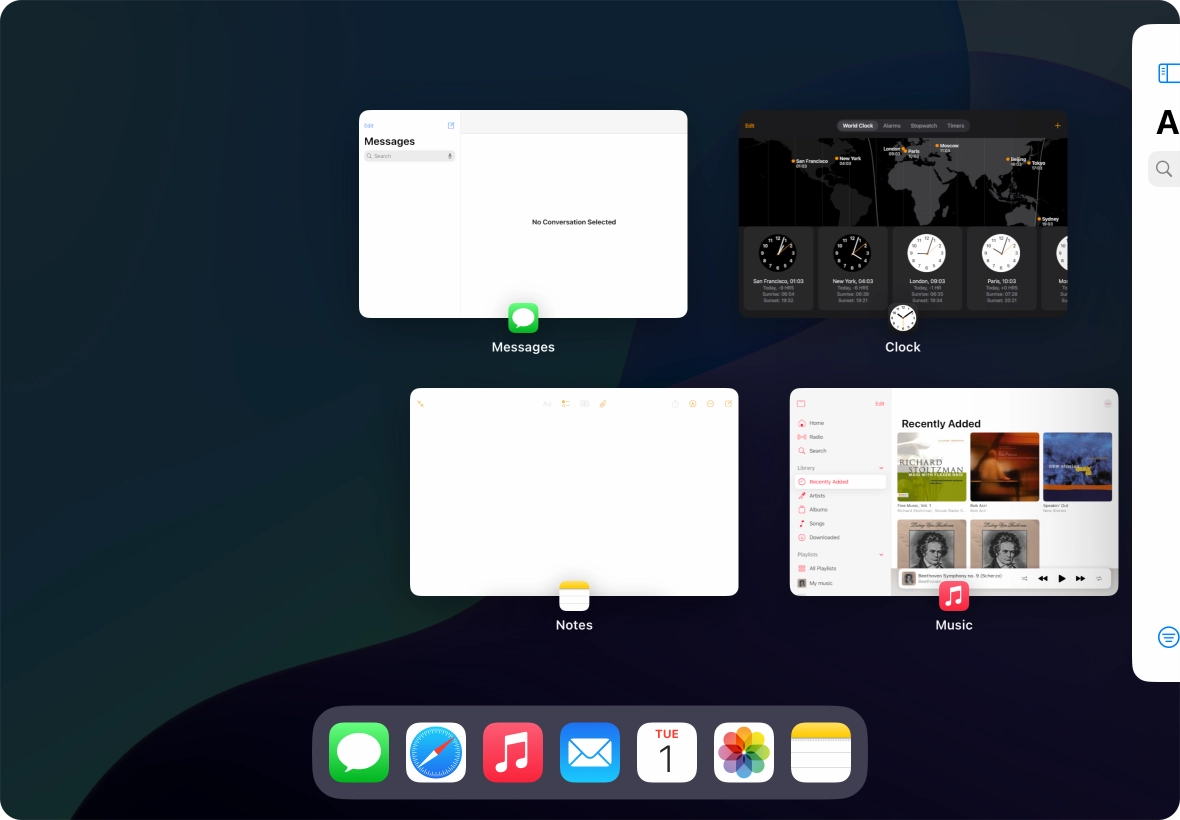The image size is (1180, 820).
Task: Click the checklist icon in Notes toolbar
Action: point(566,404)
